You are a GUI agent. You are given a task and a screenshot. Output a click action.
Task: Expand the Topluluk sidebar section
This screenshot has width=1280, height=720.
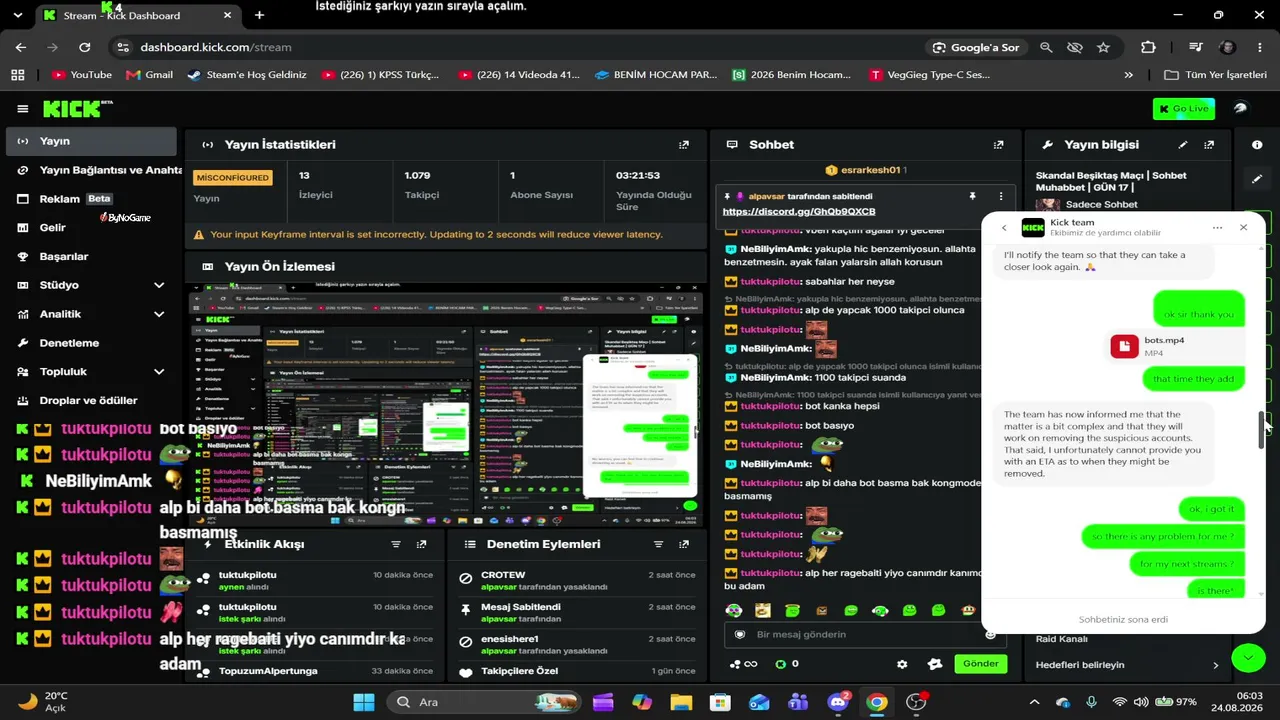pyautogui.click(x=159, y=372)
